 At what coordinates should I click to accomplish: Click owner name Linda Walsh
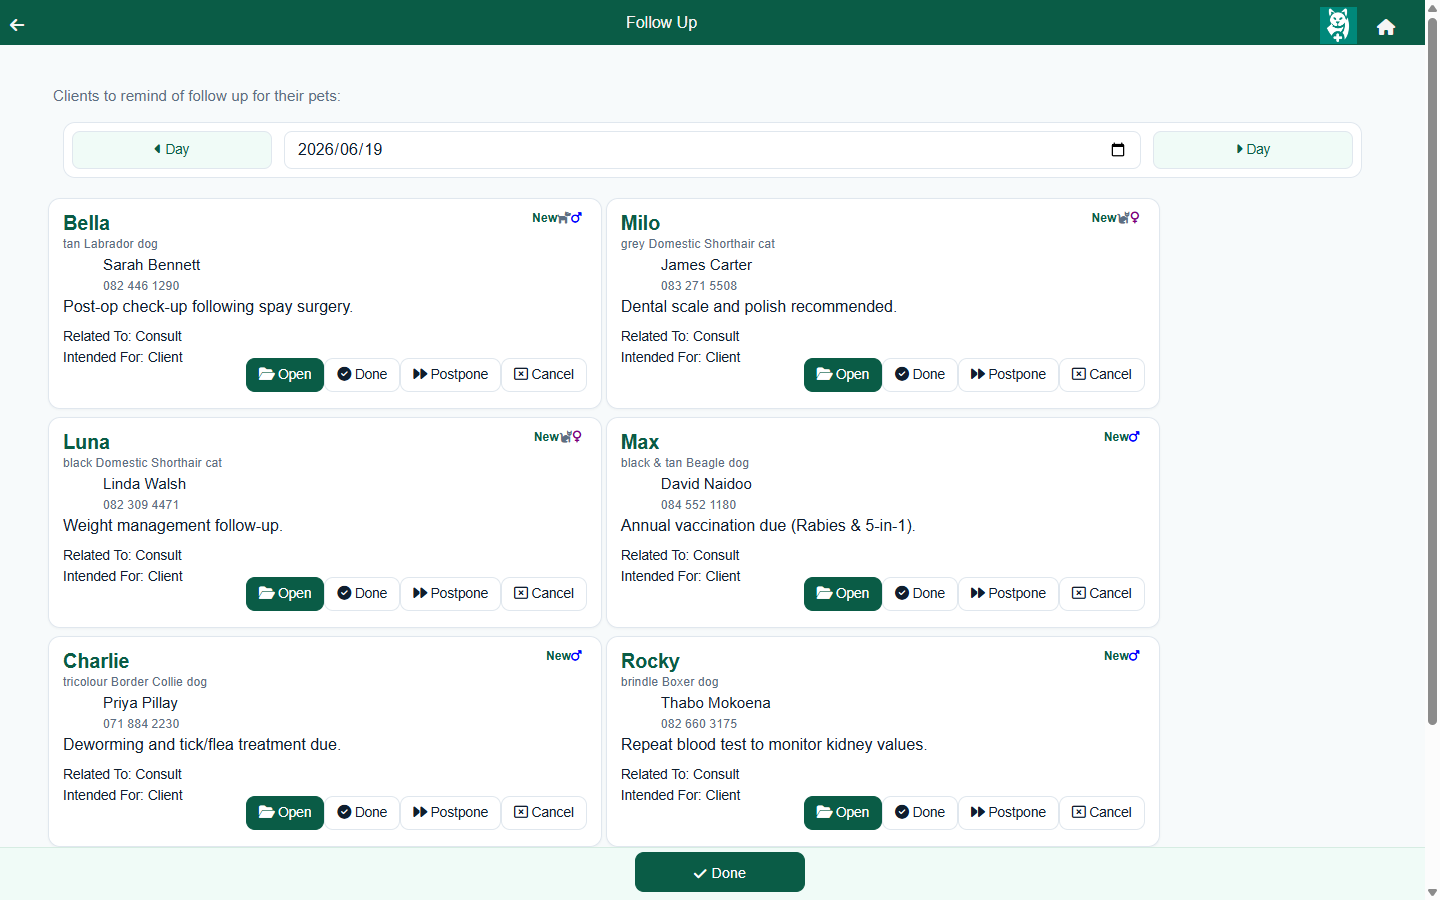[x=144, y=484]
